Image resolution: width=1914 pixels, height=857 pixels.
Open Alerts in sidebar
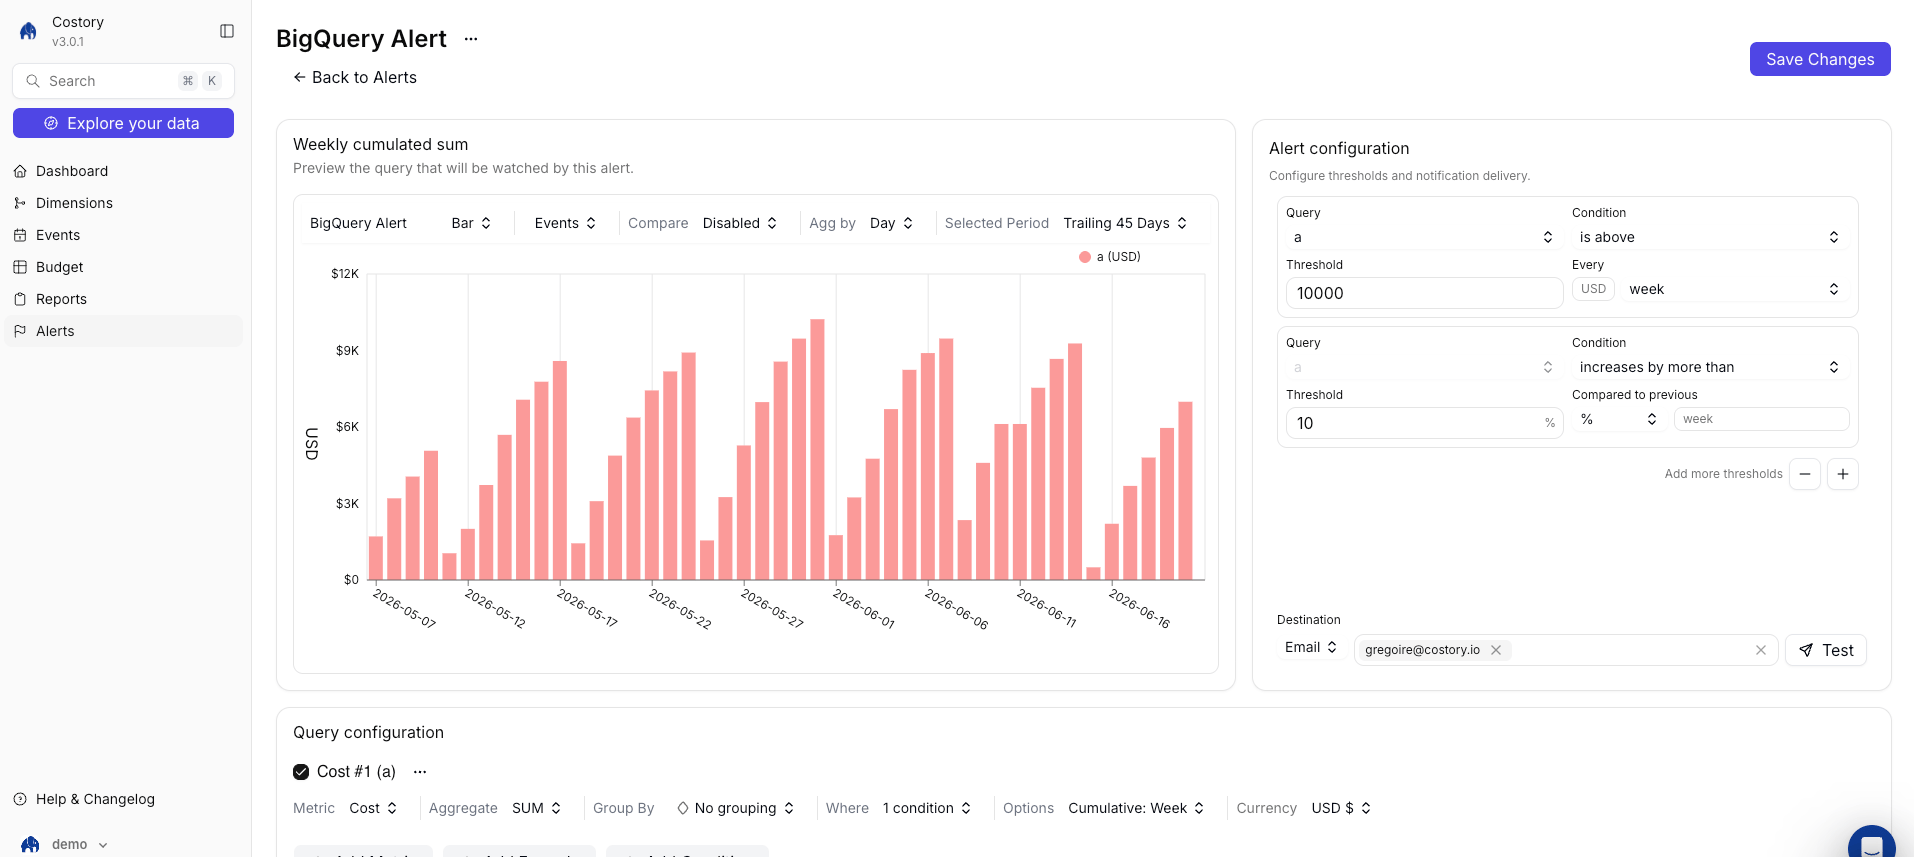(x=123, y=331)
